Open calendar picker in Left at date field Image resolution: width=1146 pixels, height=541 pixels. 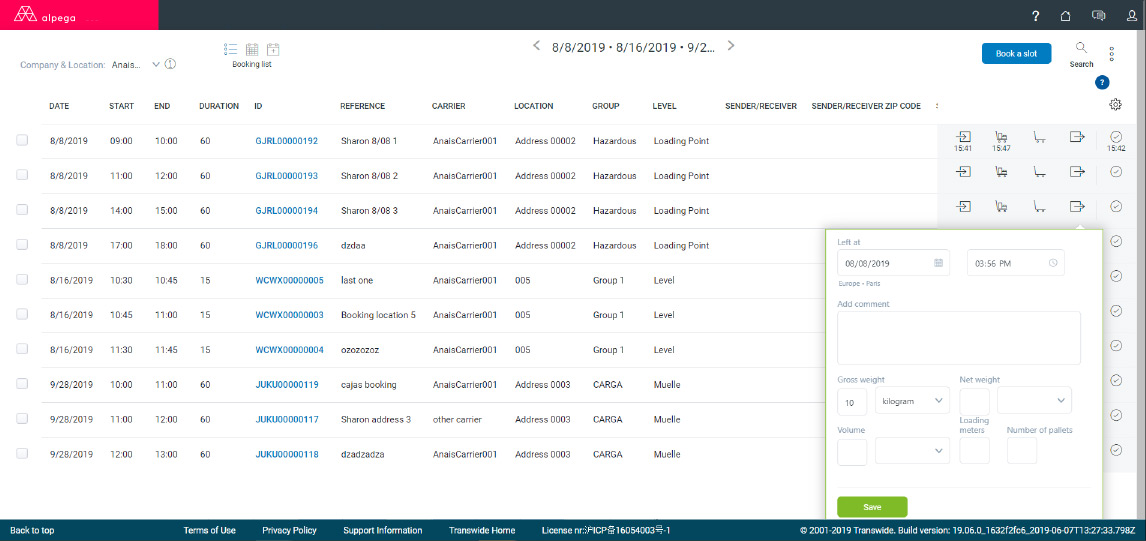(938, 262)
